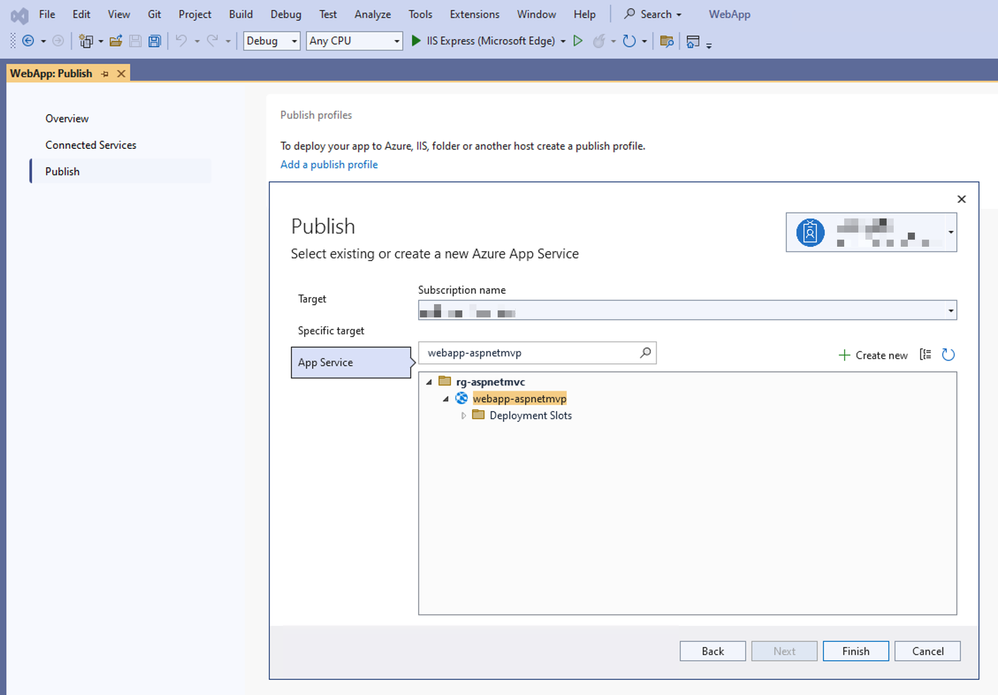Click the search magnifier in App Service filter
The height and width of the screenshot is (695, 998).
coord(645,353)
